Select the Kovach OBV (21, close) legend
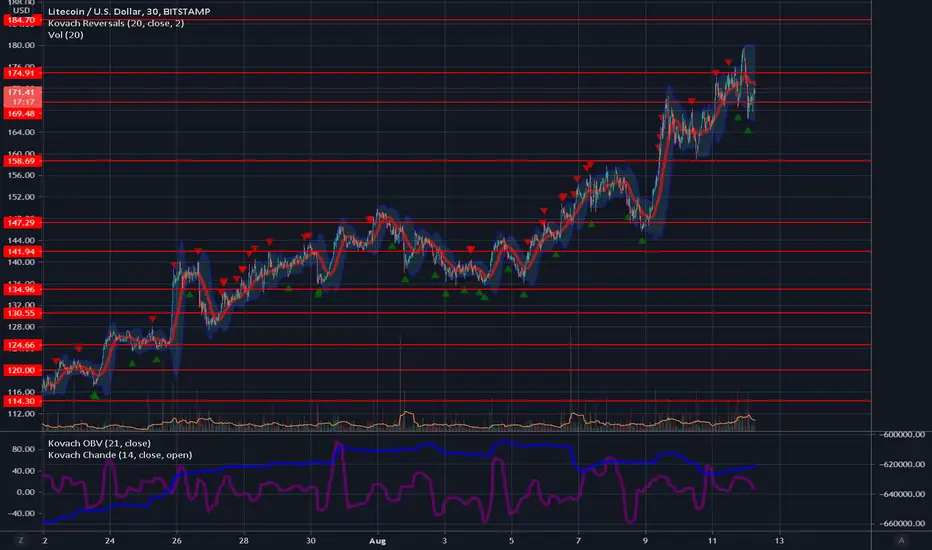This screenshot has width=932, height=550. pos(99,443)
